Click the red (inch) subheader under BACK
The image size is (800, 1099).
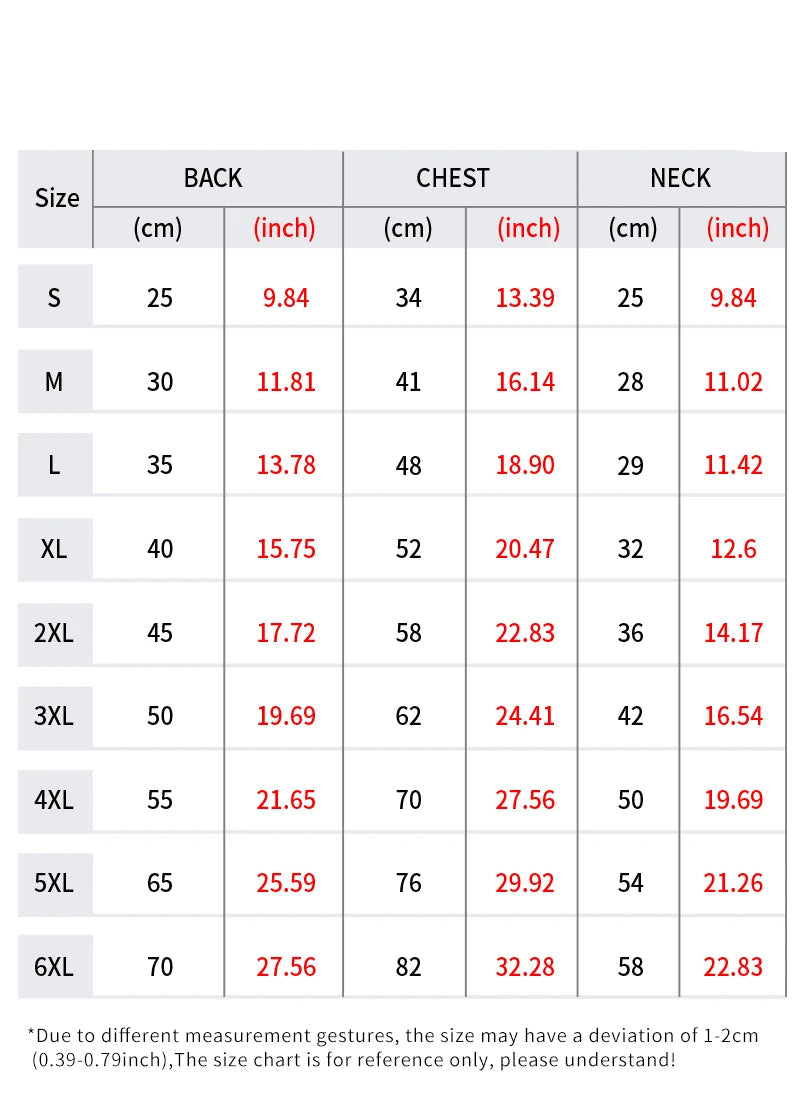click(284, 228)
